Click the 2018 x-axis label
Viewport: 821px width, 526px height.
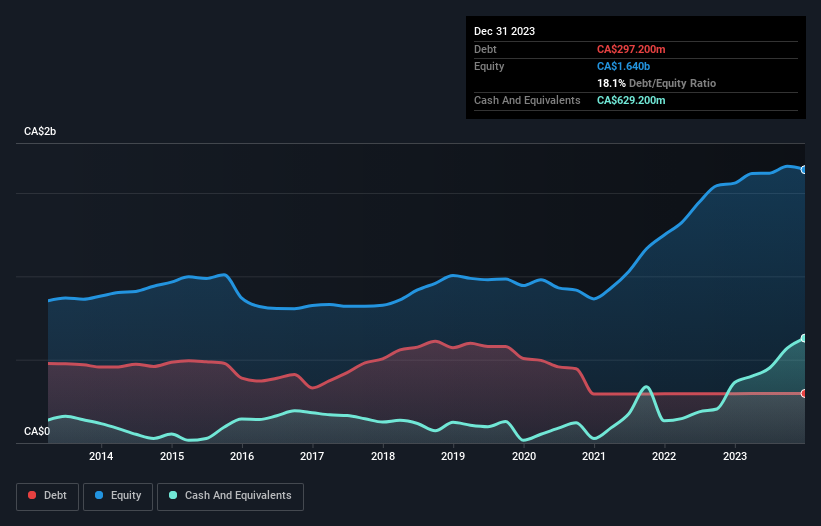click(x=383, y=456)
